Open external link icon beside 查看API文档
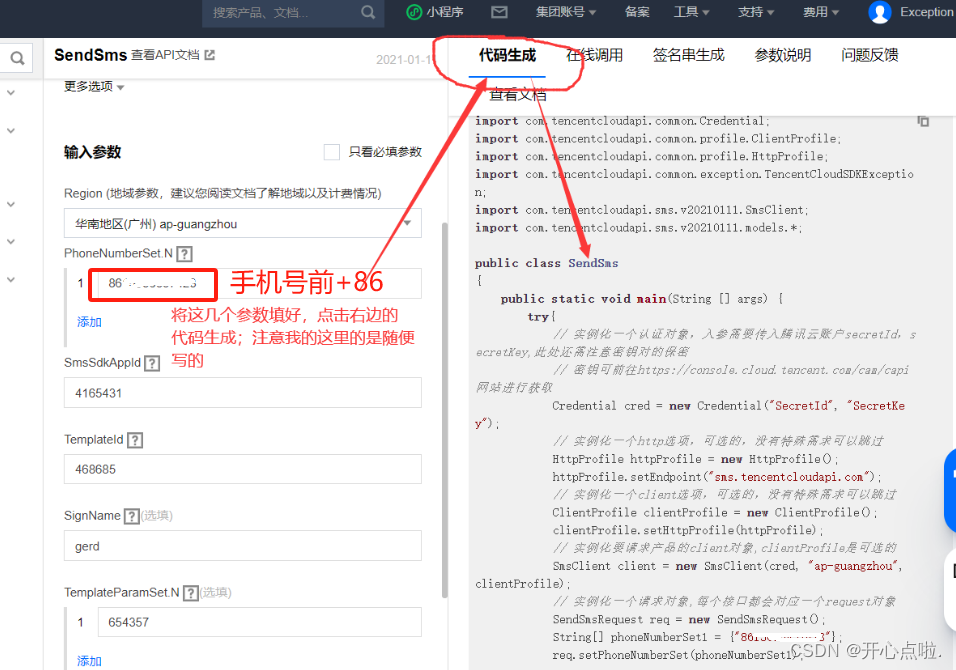The image size is (956, 670). (x=210, y=55)
